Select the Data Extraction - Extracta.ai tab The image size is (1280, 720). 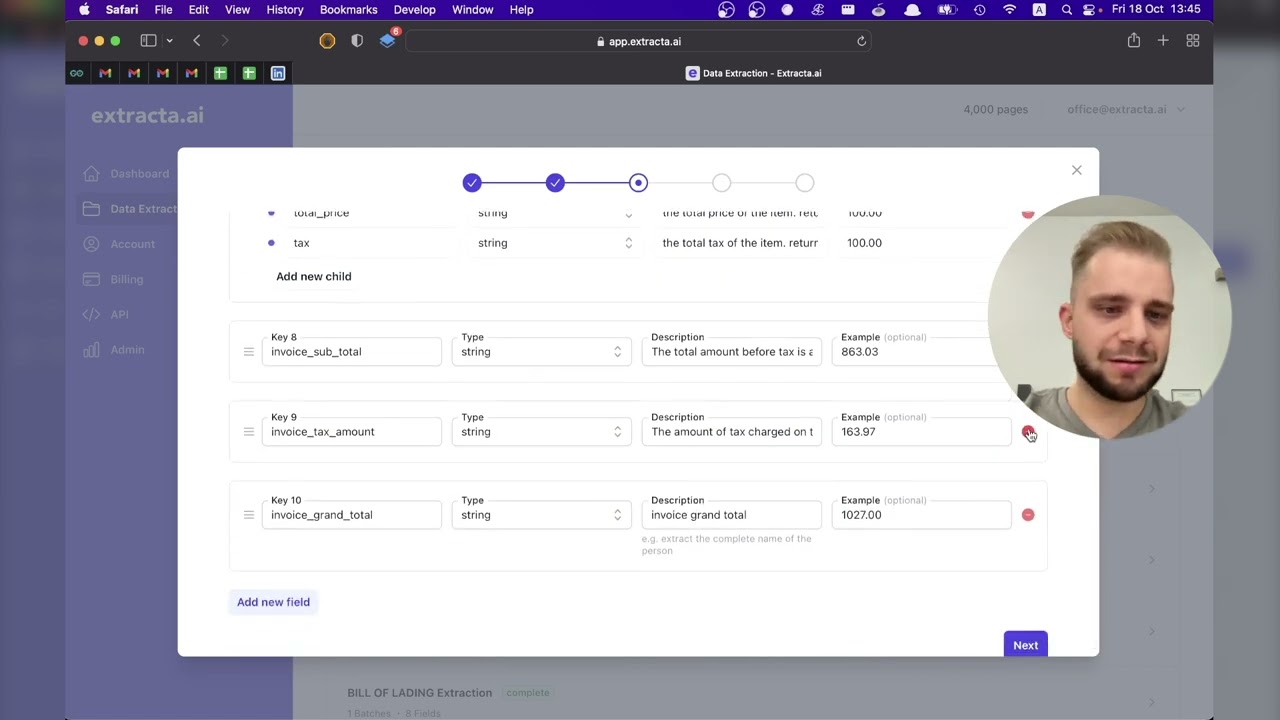pos(753,73)
